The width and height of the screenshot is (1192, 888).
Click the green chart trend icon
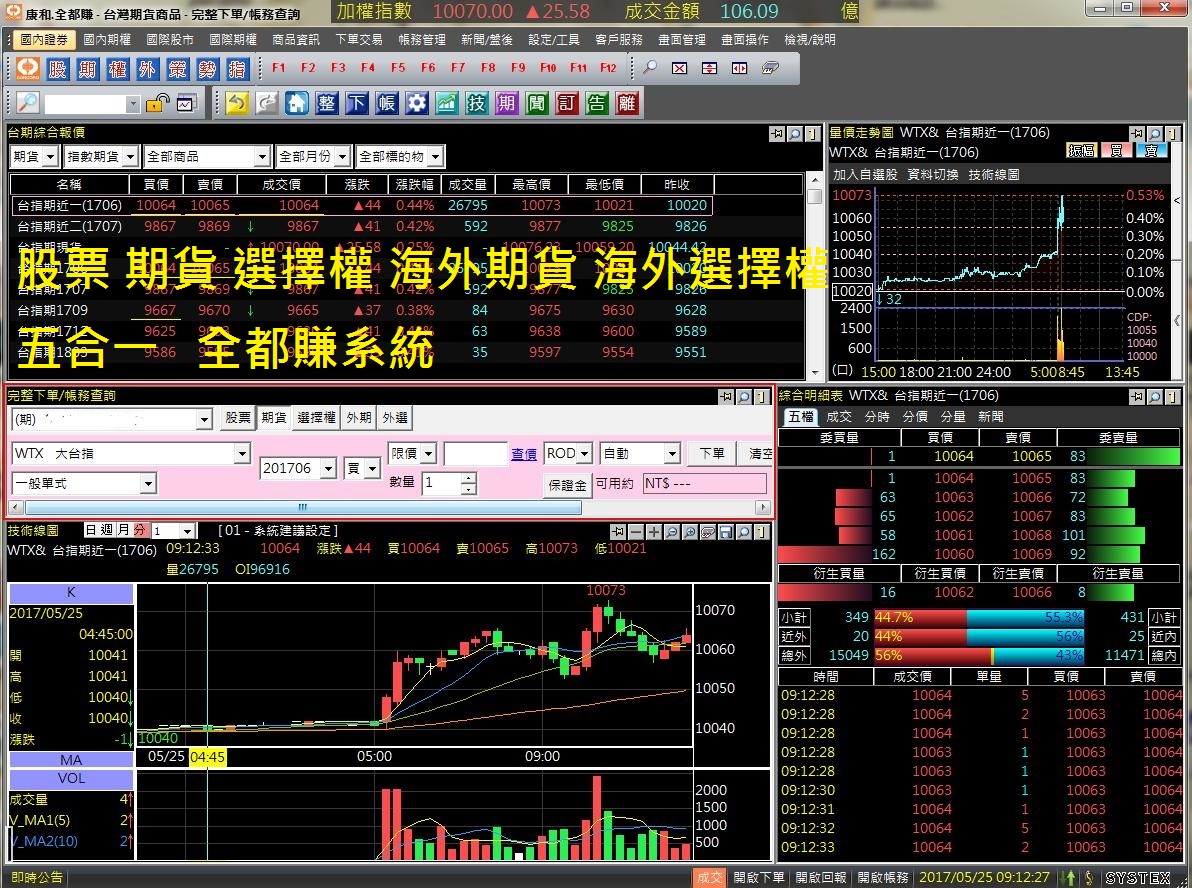446,103
